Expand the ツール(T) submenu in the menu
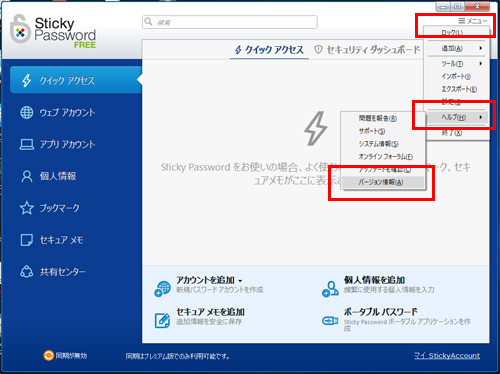Screen dimensions: 500x374 [458, 63]
